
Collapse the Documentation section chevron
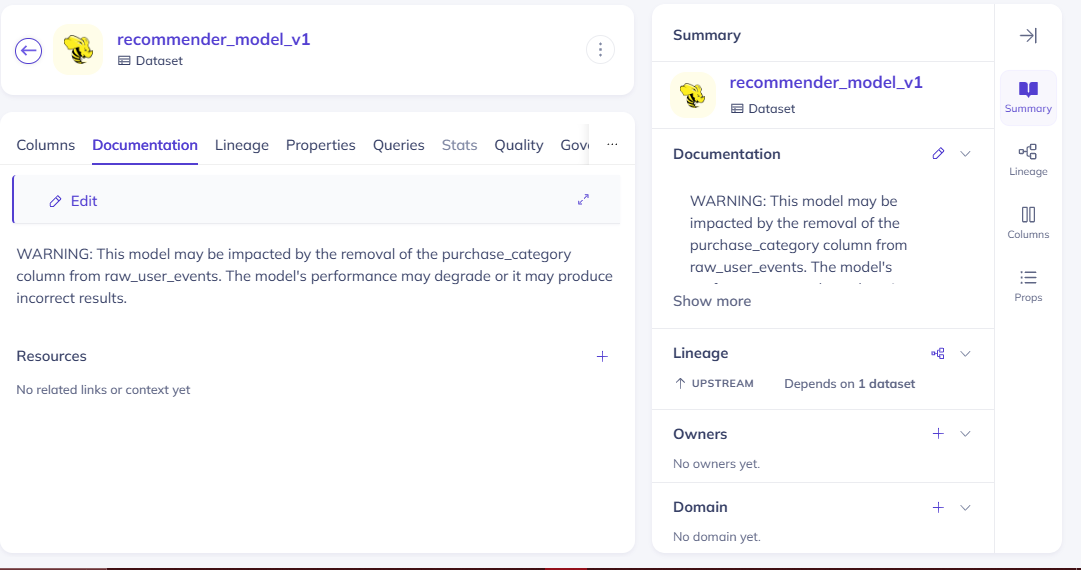[x=965, y=154]
